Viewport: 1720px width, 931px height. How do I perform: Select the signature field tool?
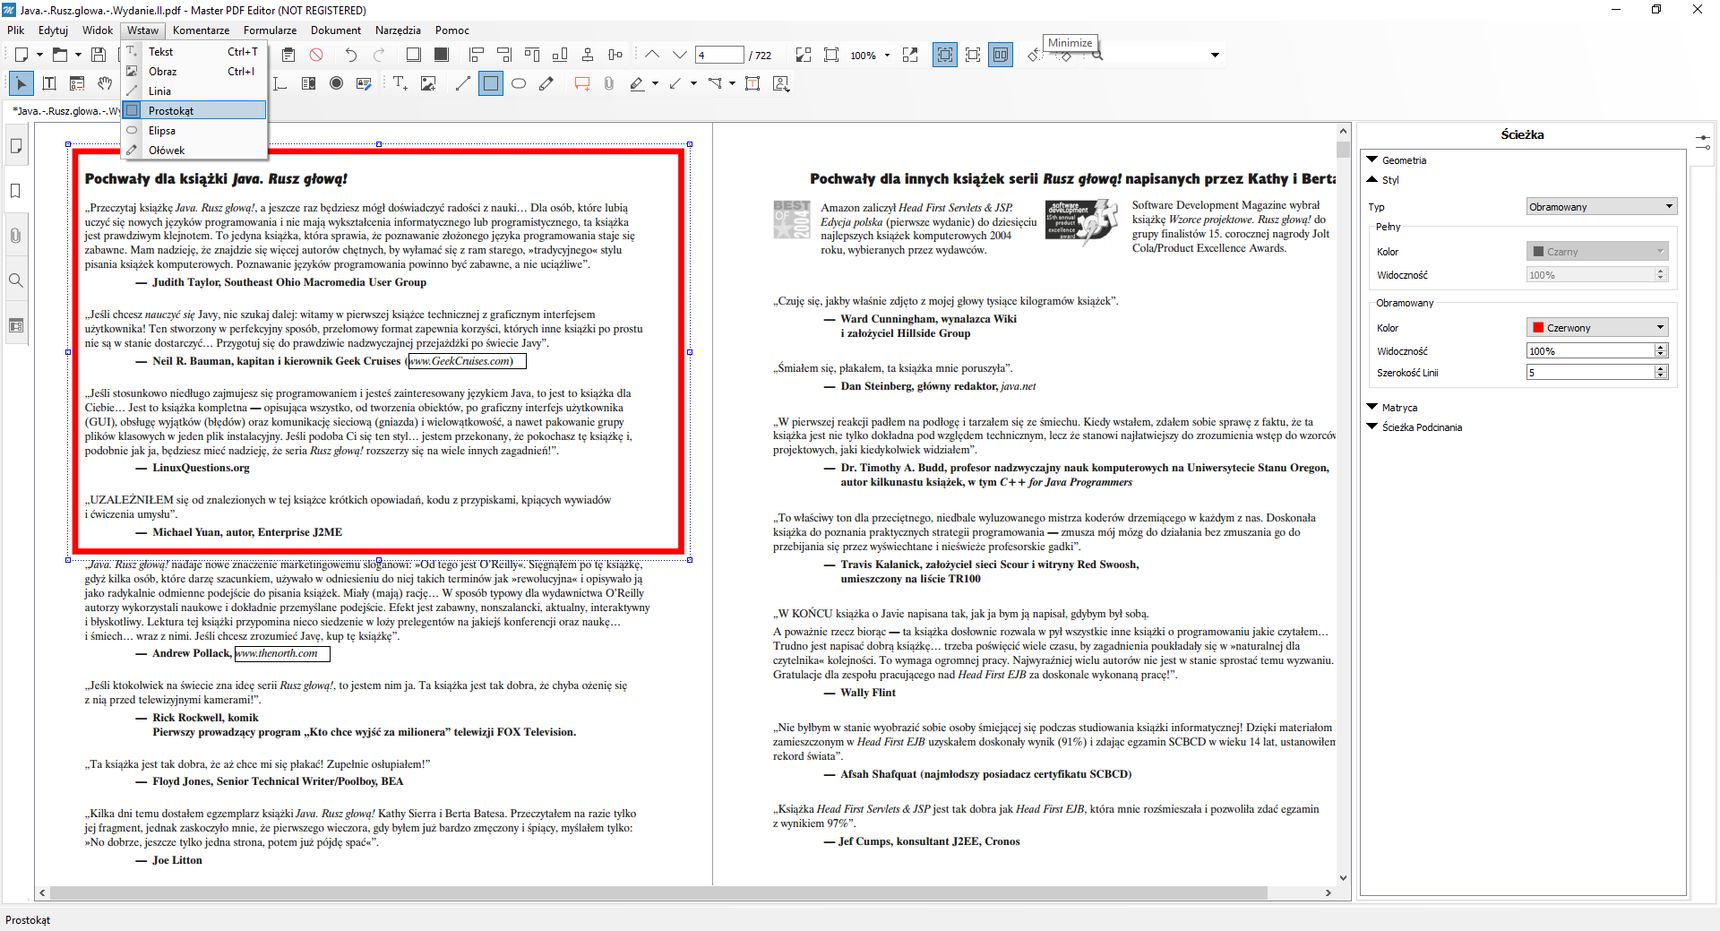click(364, 84)
